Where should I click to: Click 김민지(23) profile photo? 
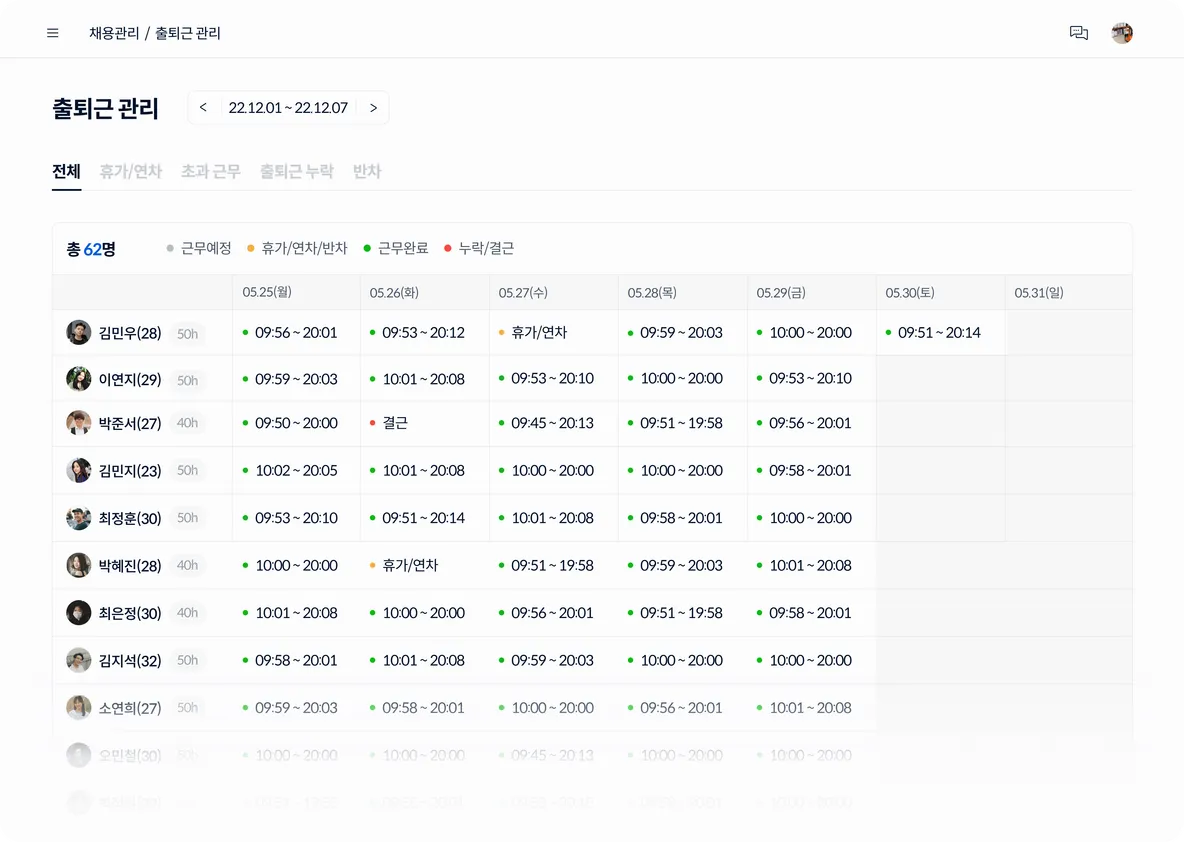(x=79, y=470)
